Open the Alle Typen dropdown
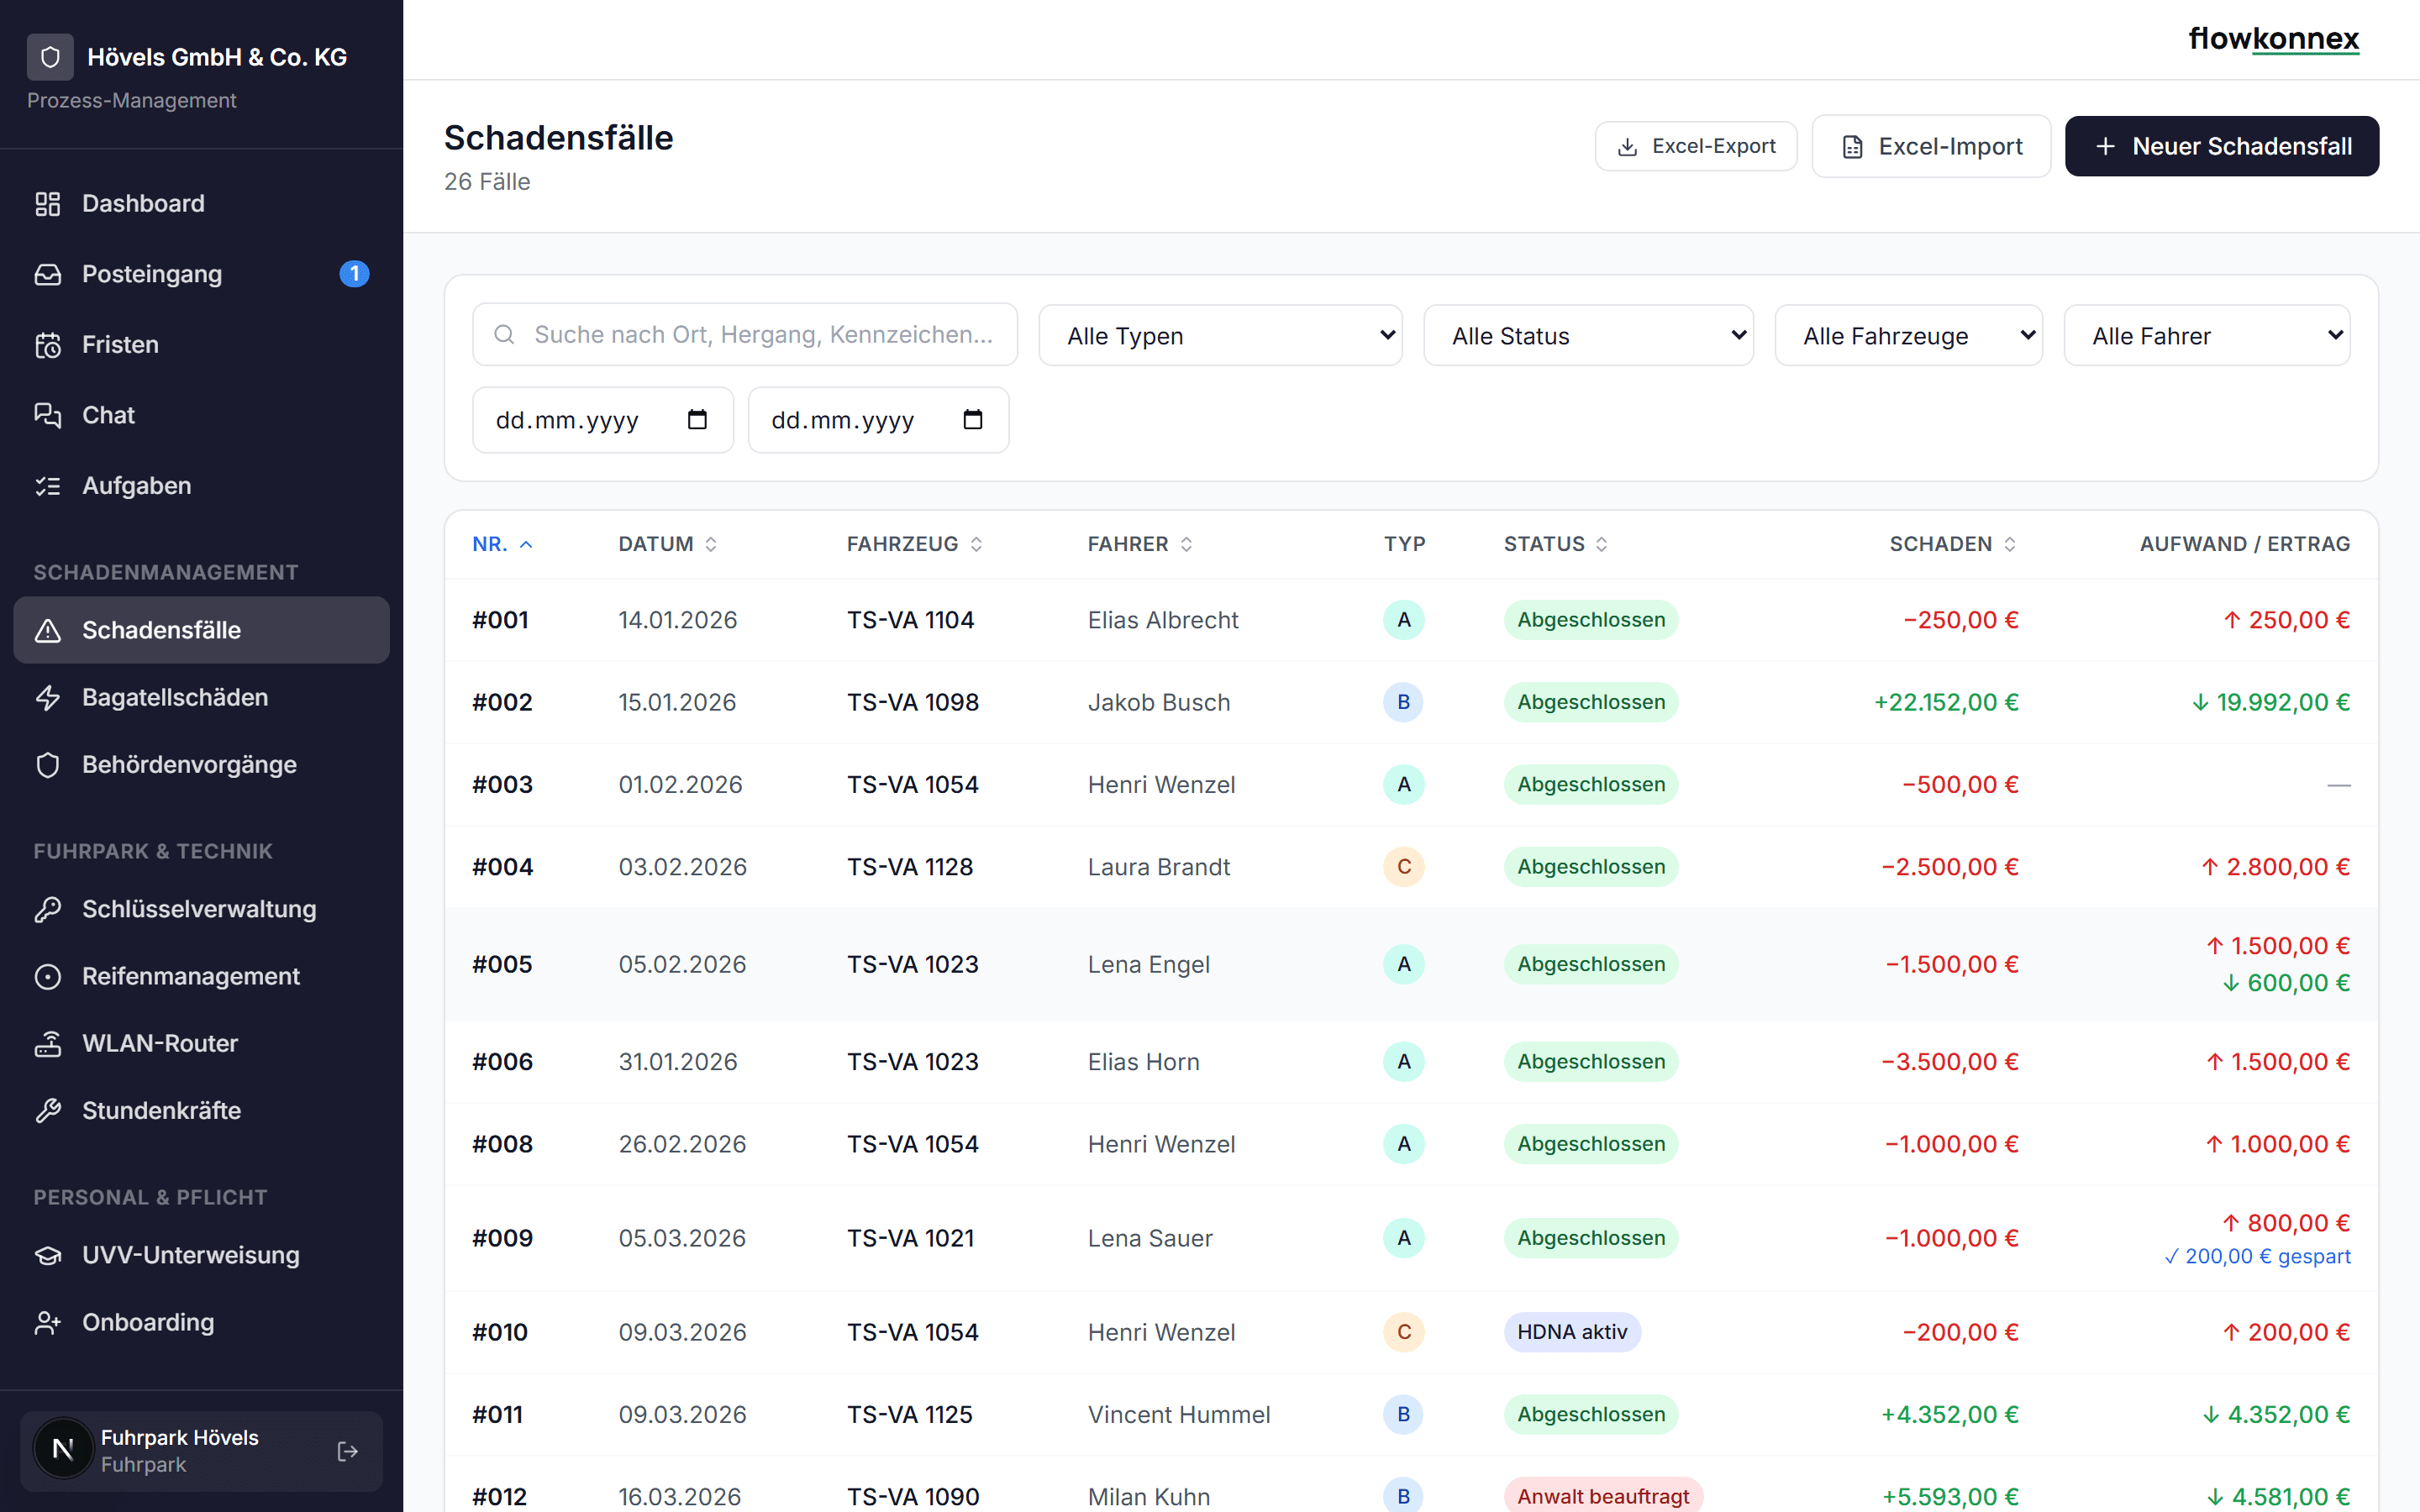Screen dimensions: 2420x1512 [x=1220, y=335]
